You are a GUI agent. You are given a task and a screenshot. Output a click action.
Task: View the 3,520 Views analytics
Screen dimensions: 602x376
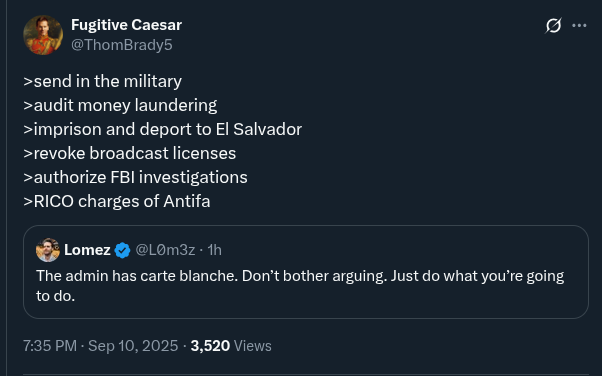coord(231,346)
